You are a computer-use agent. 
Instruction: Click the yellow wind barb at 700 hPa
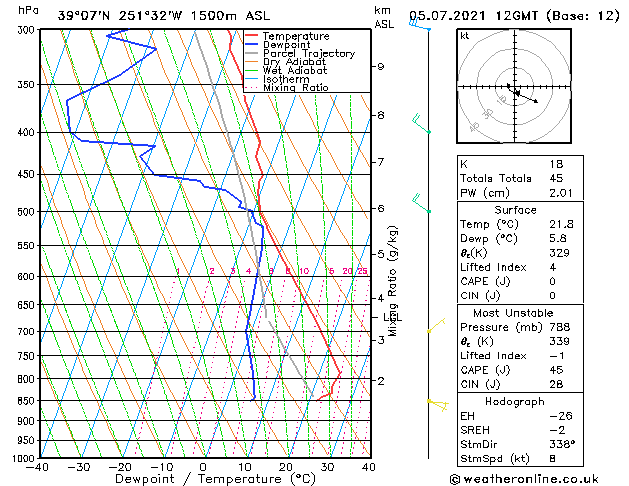pyautogui.click(x=436, y=325)
